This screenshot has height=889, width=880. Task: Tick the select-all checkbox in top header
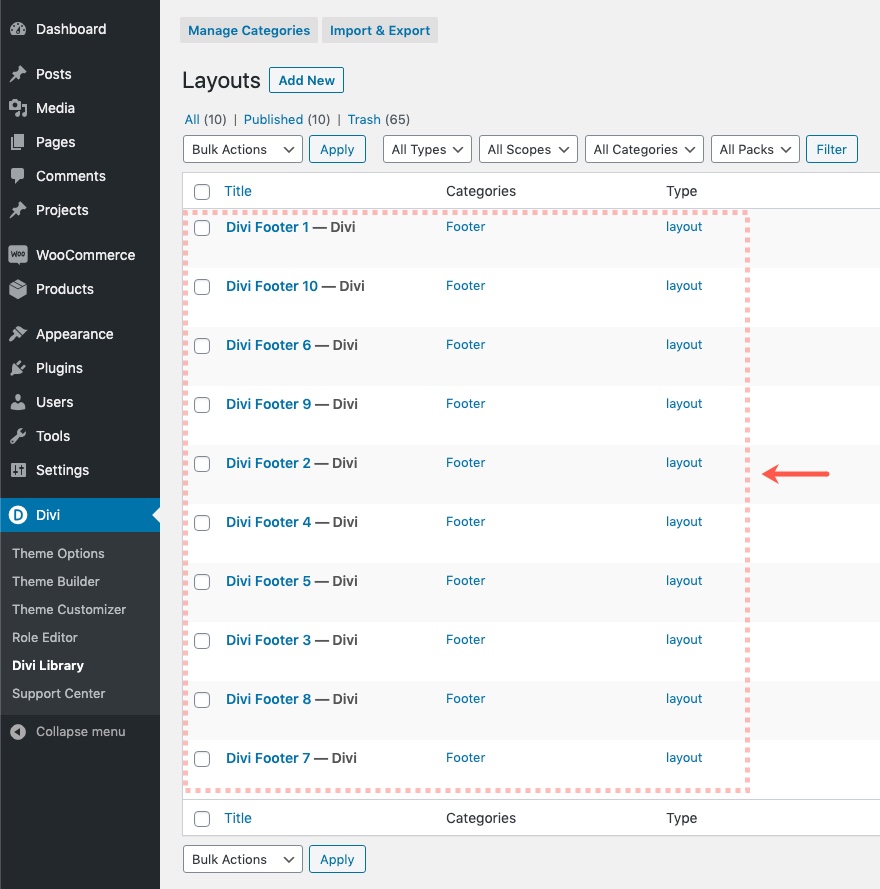tap(202, 192)
